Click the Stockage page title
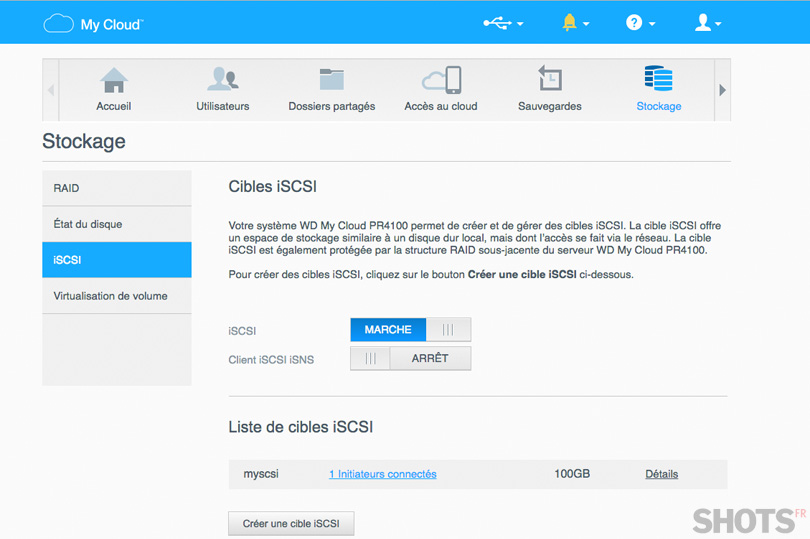The height and width of the screenshot is (539, 810). tap(84, 141)
